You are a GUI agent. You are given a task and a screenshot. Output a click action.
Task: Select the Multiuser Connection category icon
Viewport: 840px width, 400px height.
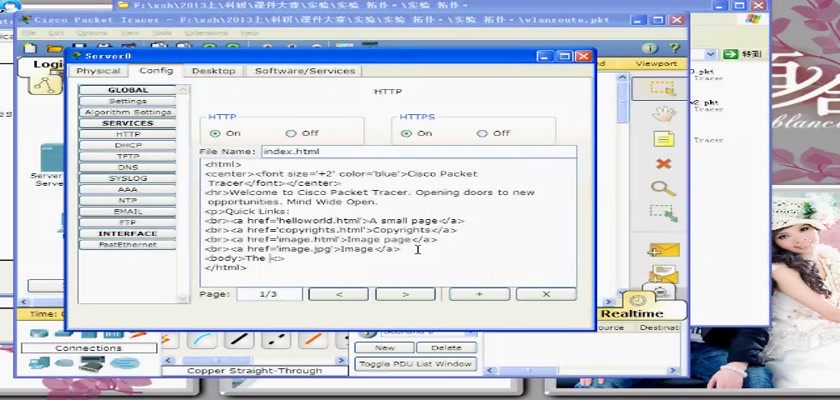click(x=125, y=364)
